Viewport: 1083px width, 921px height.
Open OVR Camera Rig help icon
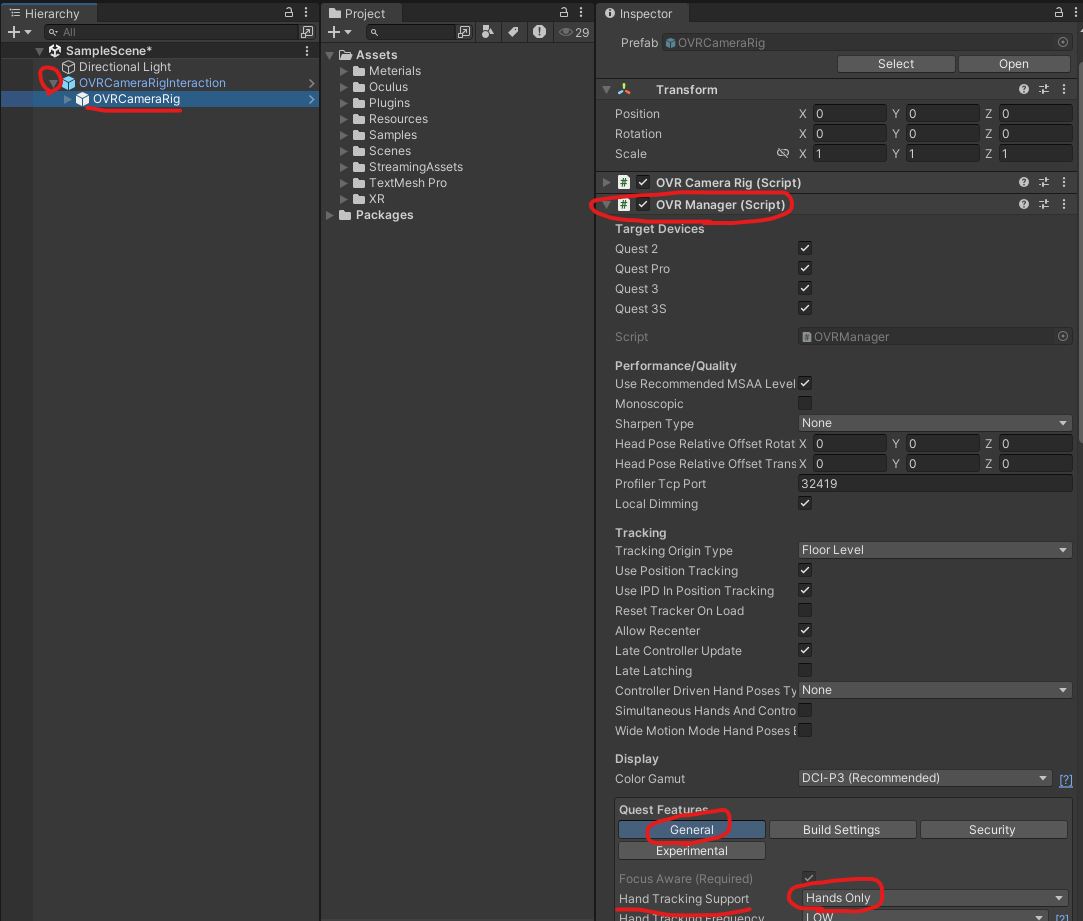tap(1024, 182)
